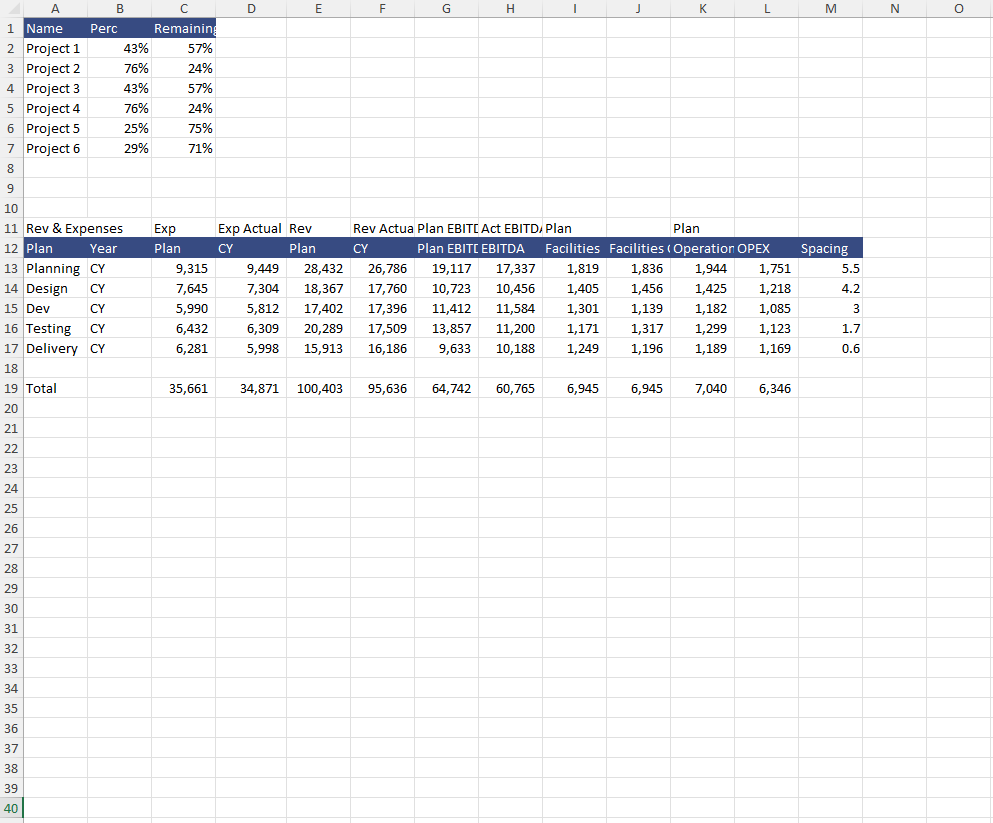Screen dimensions: 993x823
Task: Select the 'Project 4' cell
Action: click(x=56, y=108)
